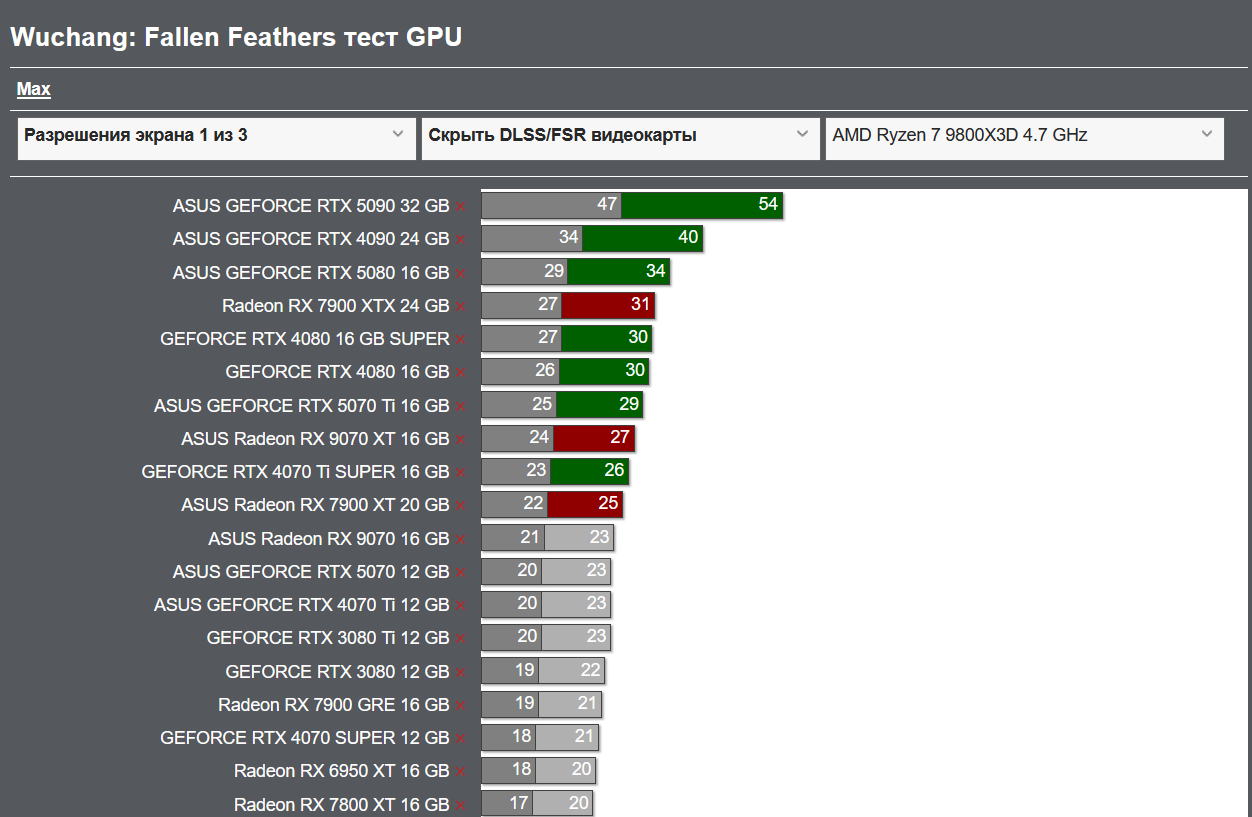Click the GEFORCE RTX 3080 Ti 12 GB label

pyautogui.click(x=328, y=638)
